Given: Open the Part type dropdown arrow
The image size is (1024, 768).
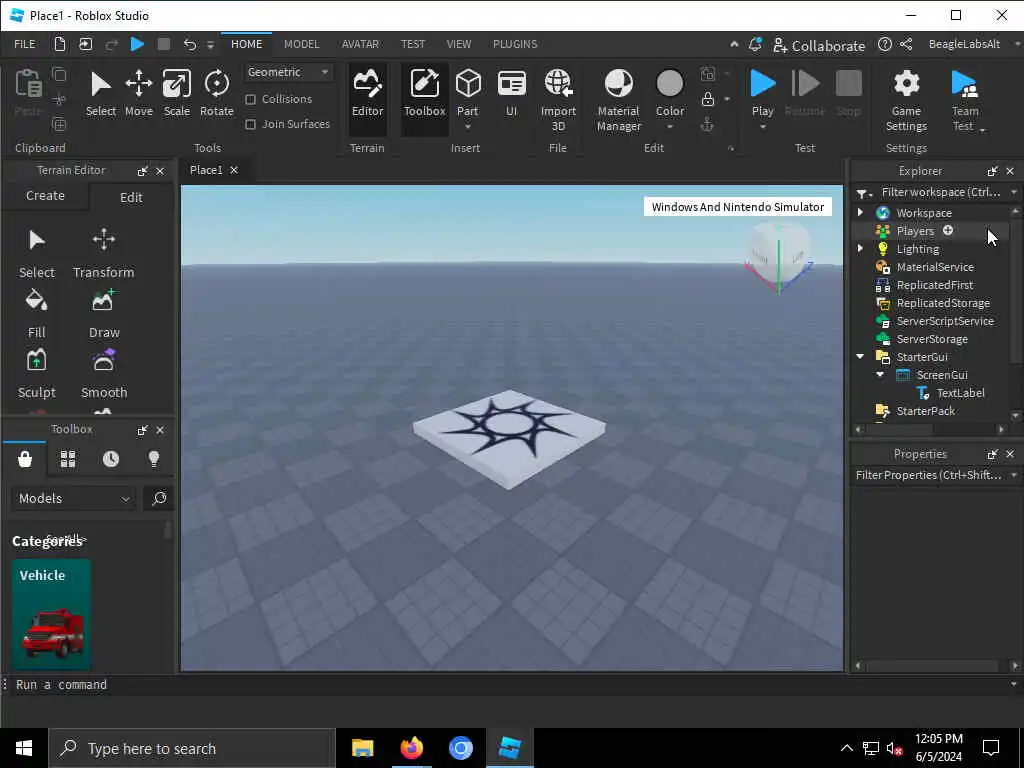Looking at the screenshot, I should 468,127.
